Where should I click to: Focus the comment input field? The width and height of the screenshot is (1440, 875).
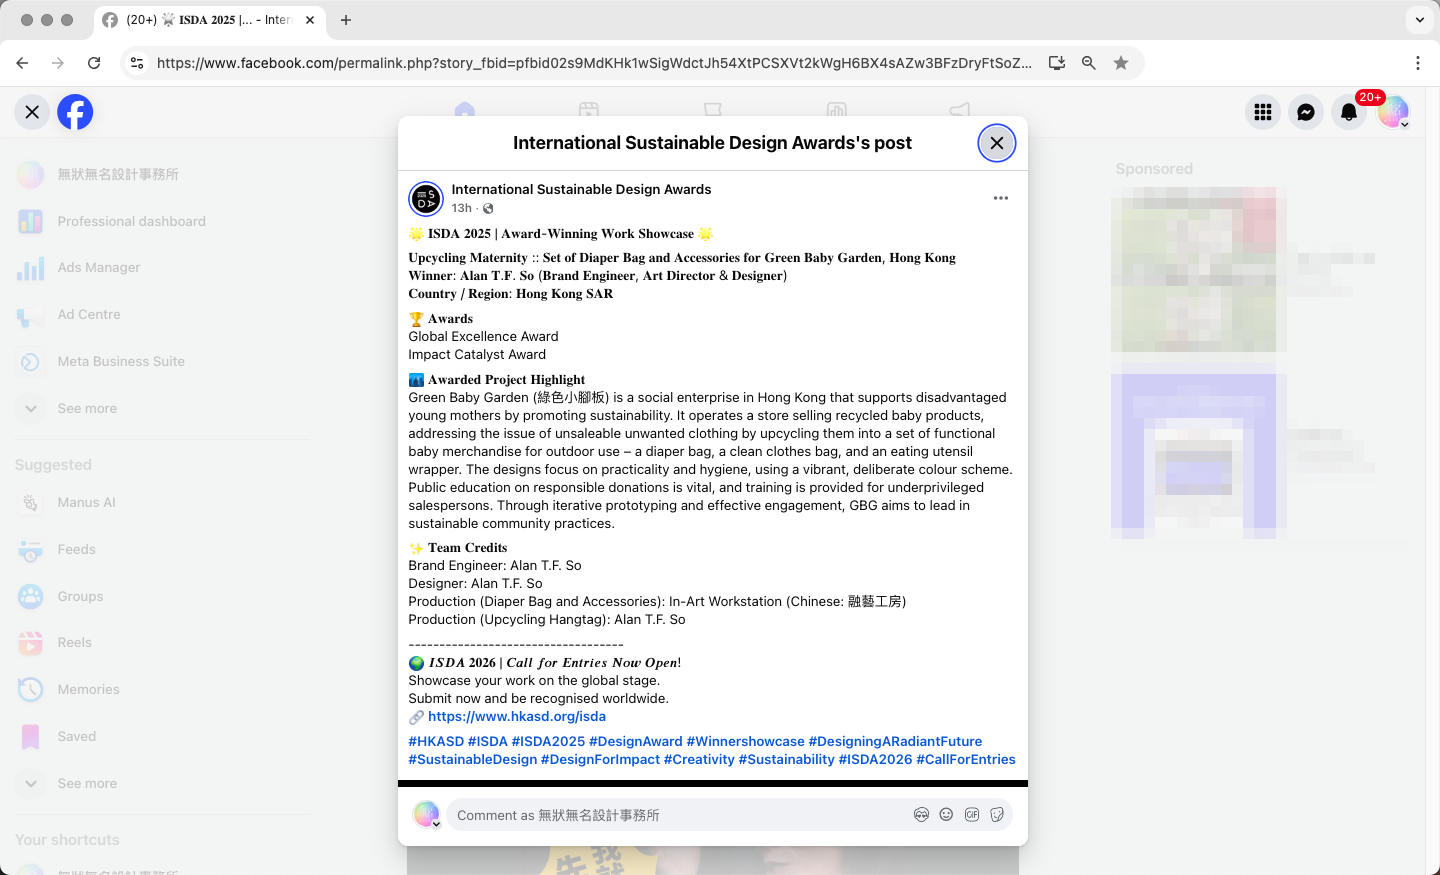(x=680, y=815)
